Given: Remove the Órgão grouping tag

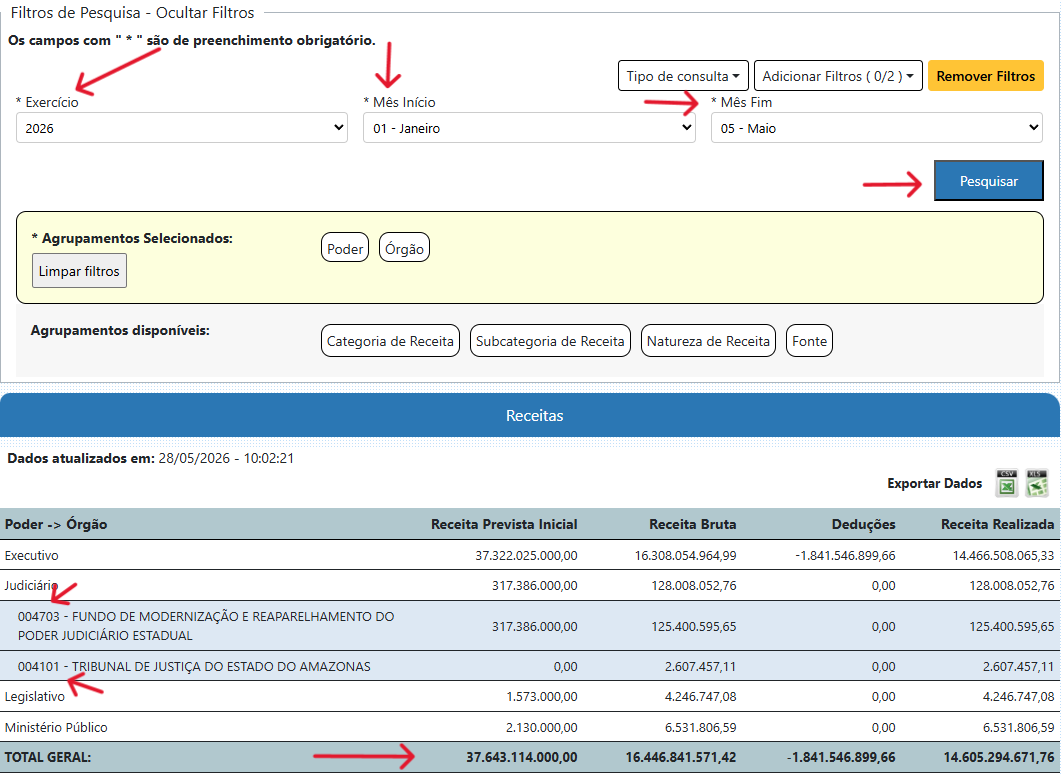Looking at the screenshot, I should click(x=404, y=248).
